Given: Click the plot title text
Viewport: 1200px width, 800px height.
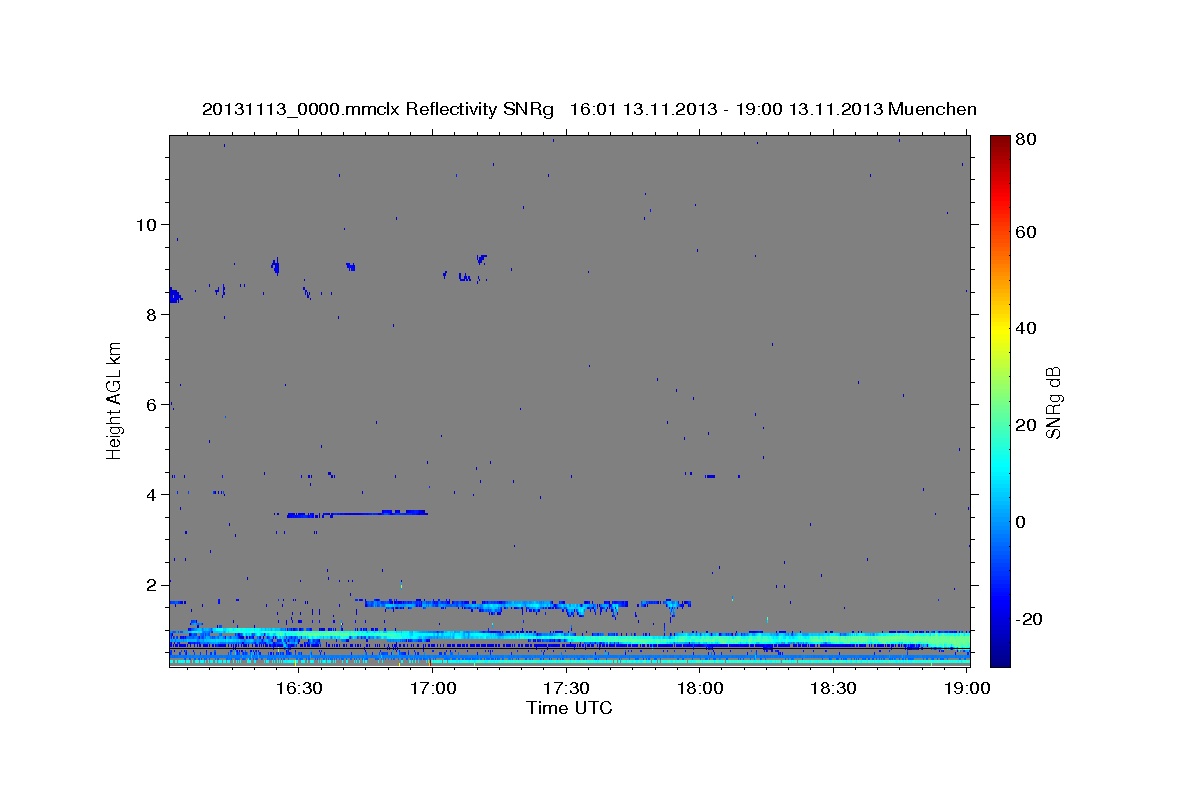Looking at the screenshot, I should 589,109.
